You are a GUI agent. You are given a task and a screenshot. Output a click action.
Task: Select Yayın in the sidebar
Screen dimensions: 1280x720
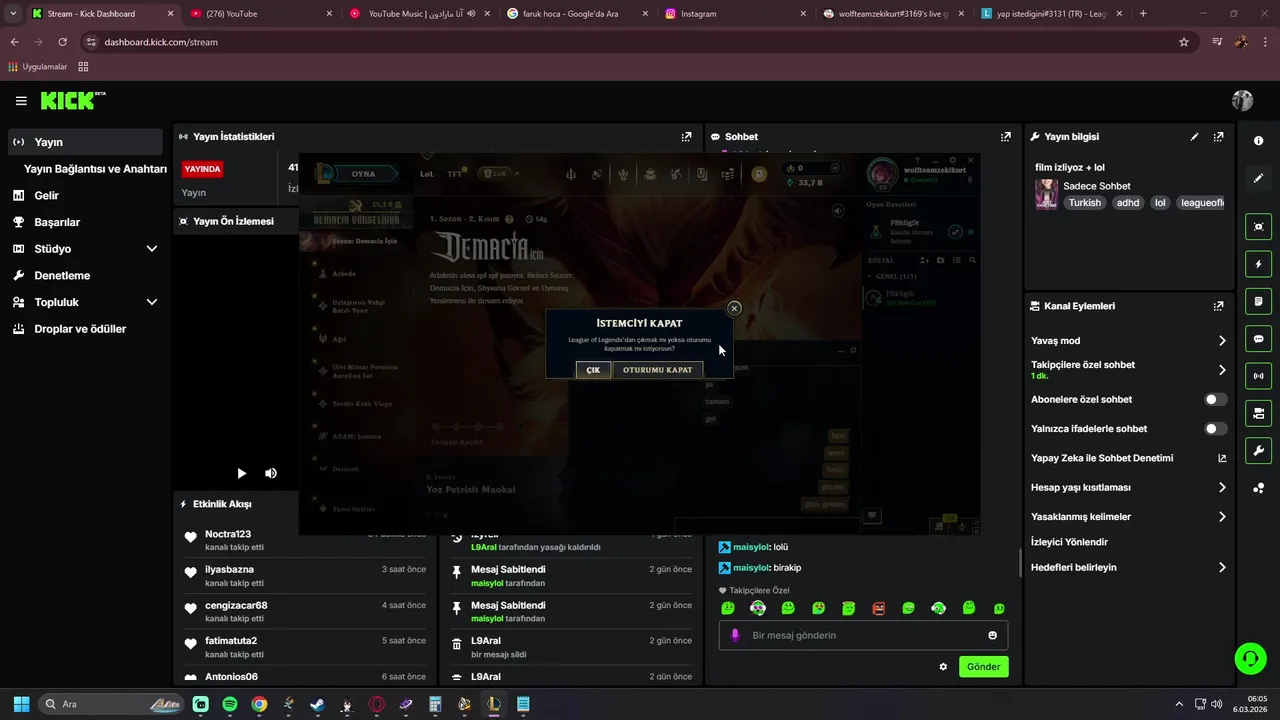[x=86, y=142]
